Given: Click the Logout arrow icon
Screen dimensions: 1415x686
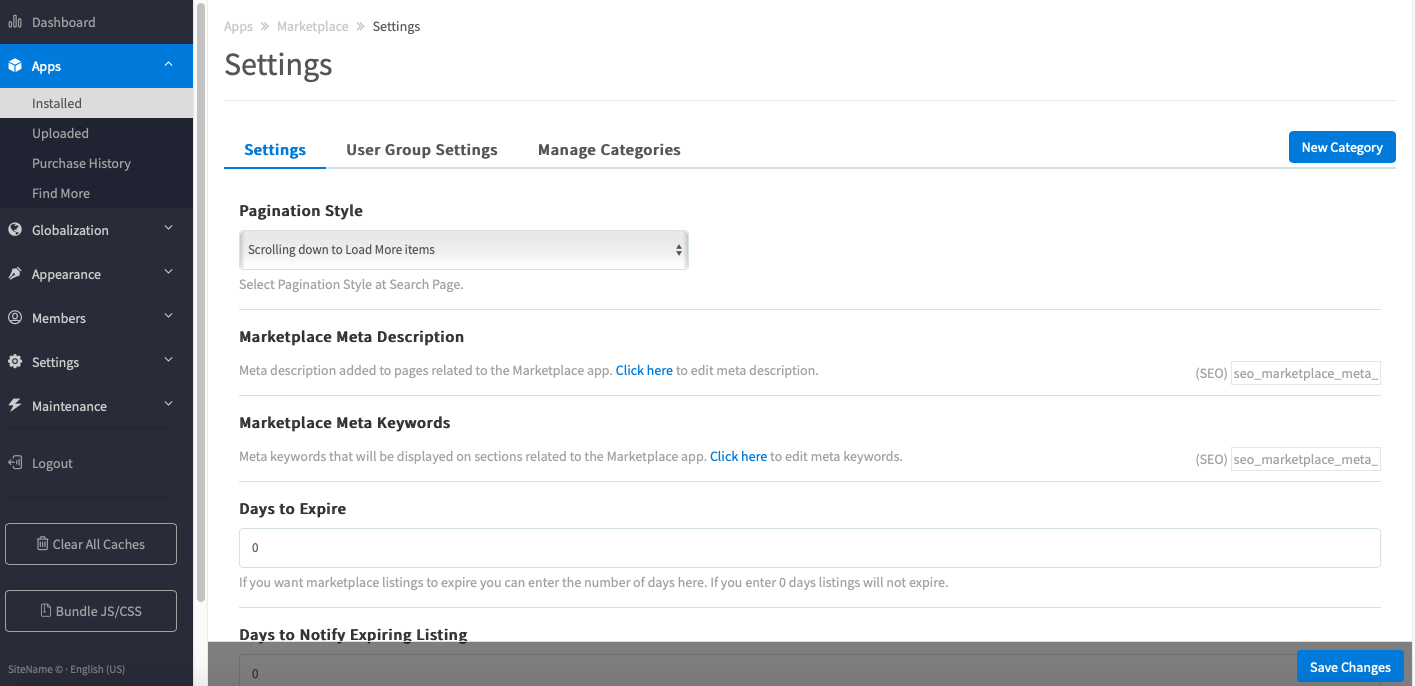Looking at the screenshot, I should 15,463.
